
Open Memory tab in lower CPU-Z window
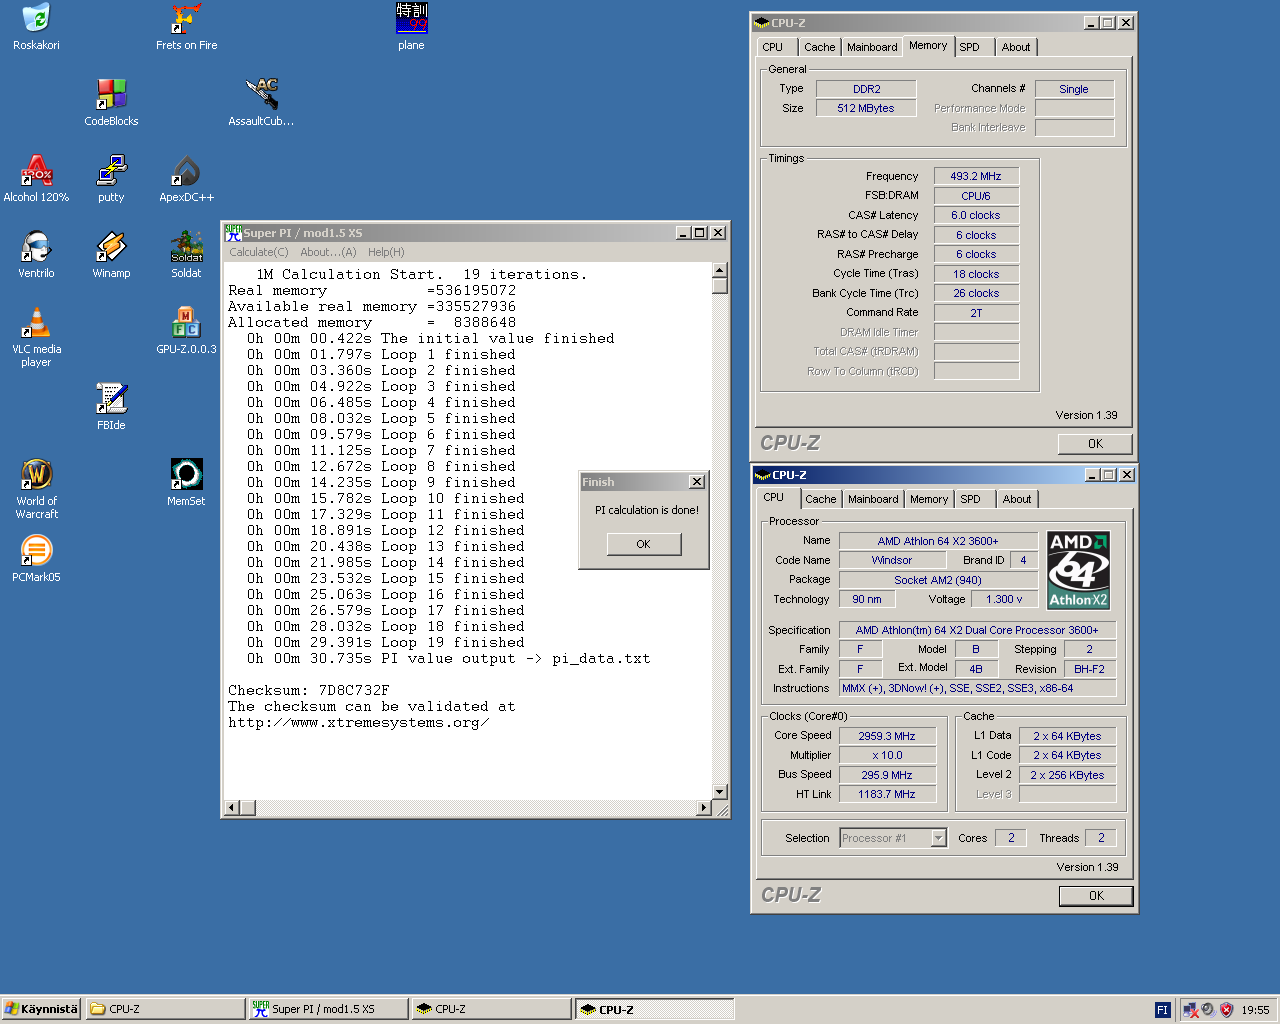pos(929,499)
